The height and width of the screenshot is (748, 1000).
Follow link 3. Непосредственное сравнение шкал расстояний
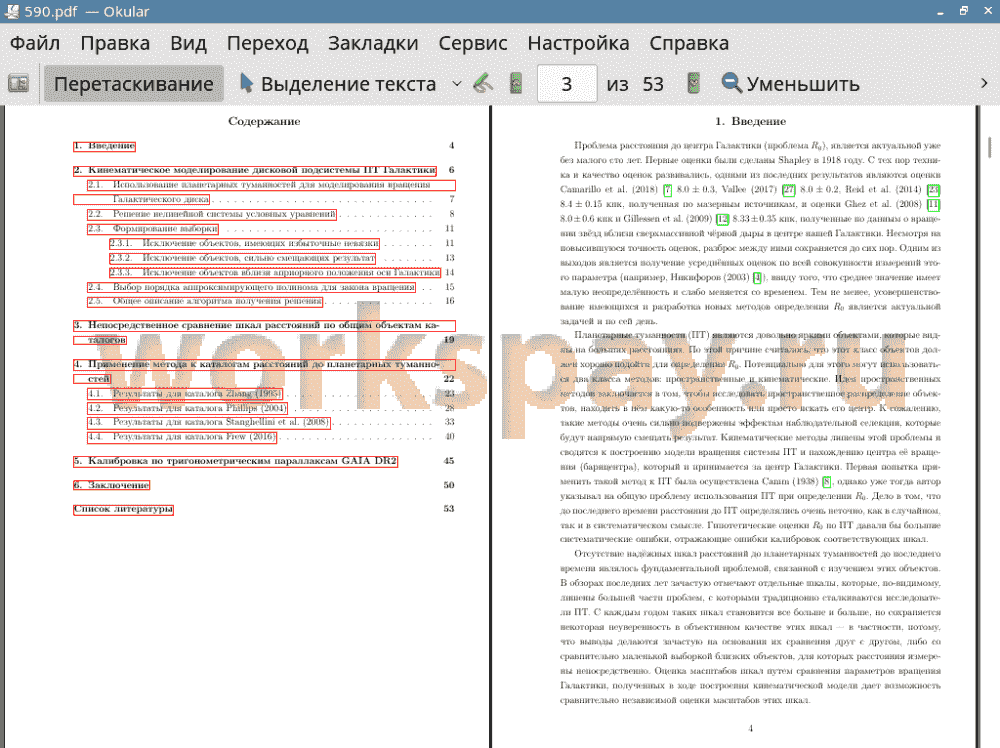click(264, 325)
